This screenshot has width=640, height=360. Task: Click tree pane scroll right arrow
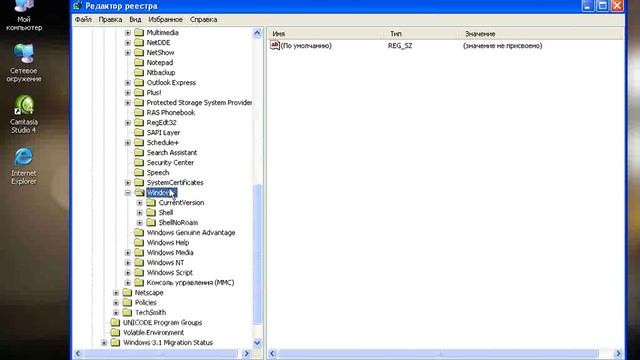click(246, 353)
